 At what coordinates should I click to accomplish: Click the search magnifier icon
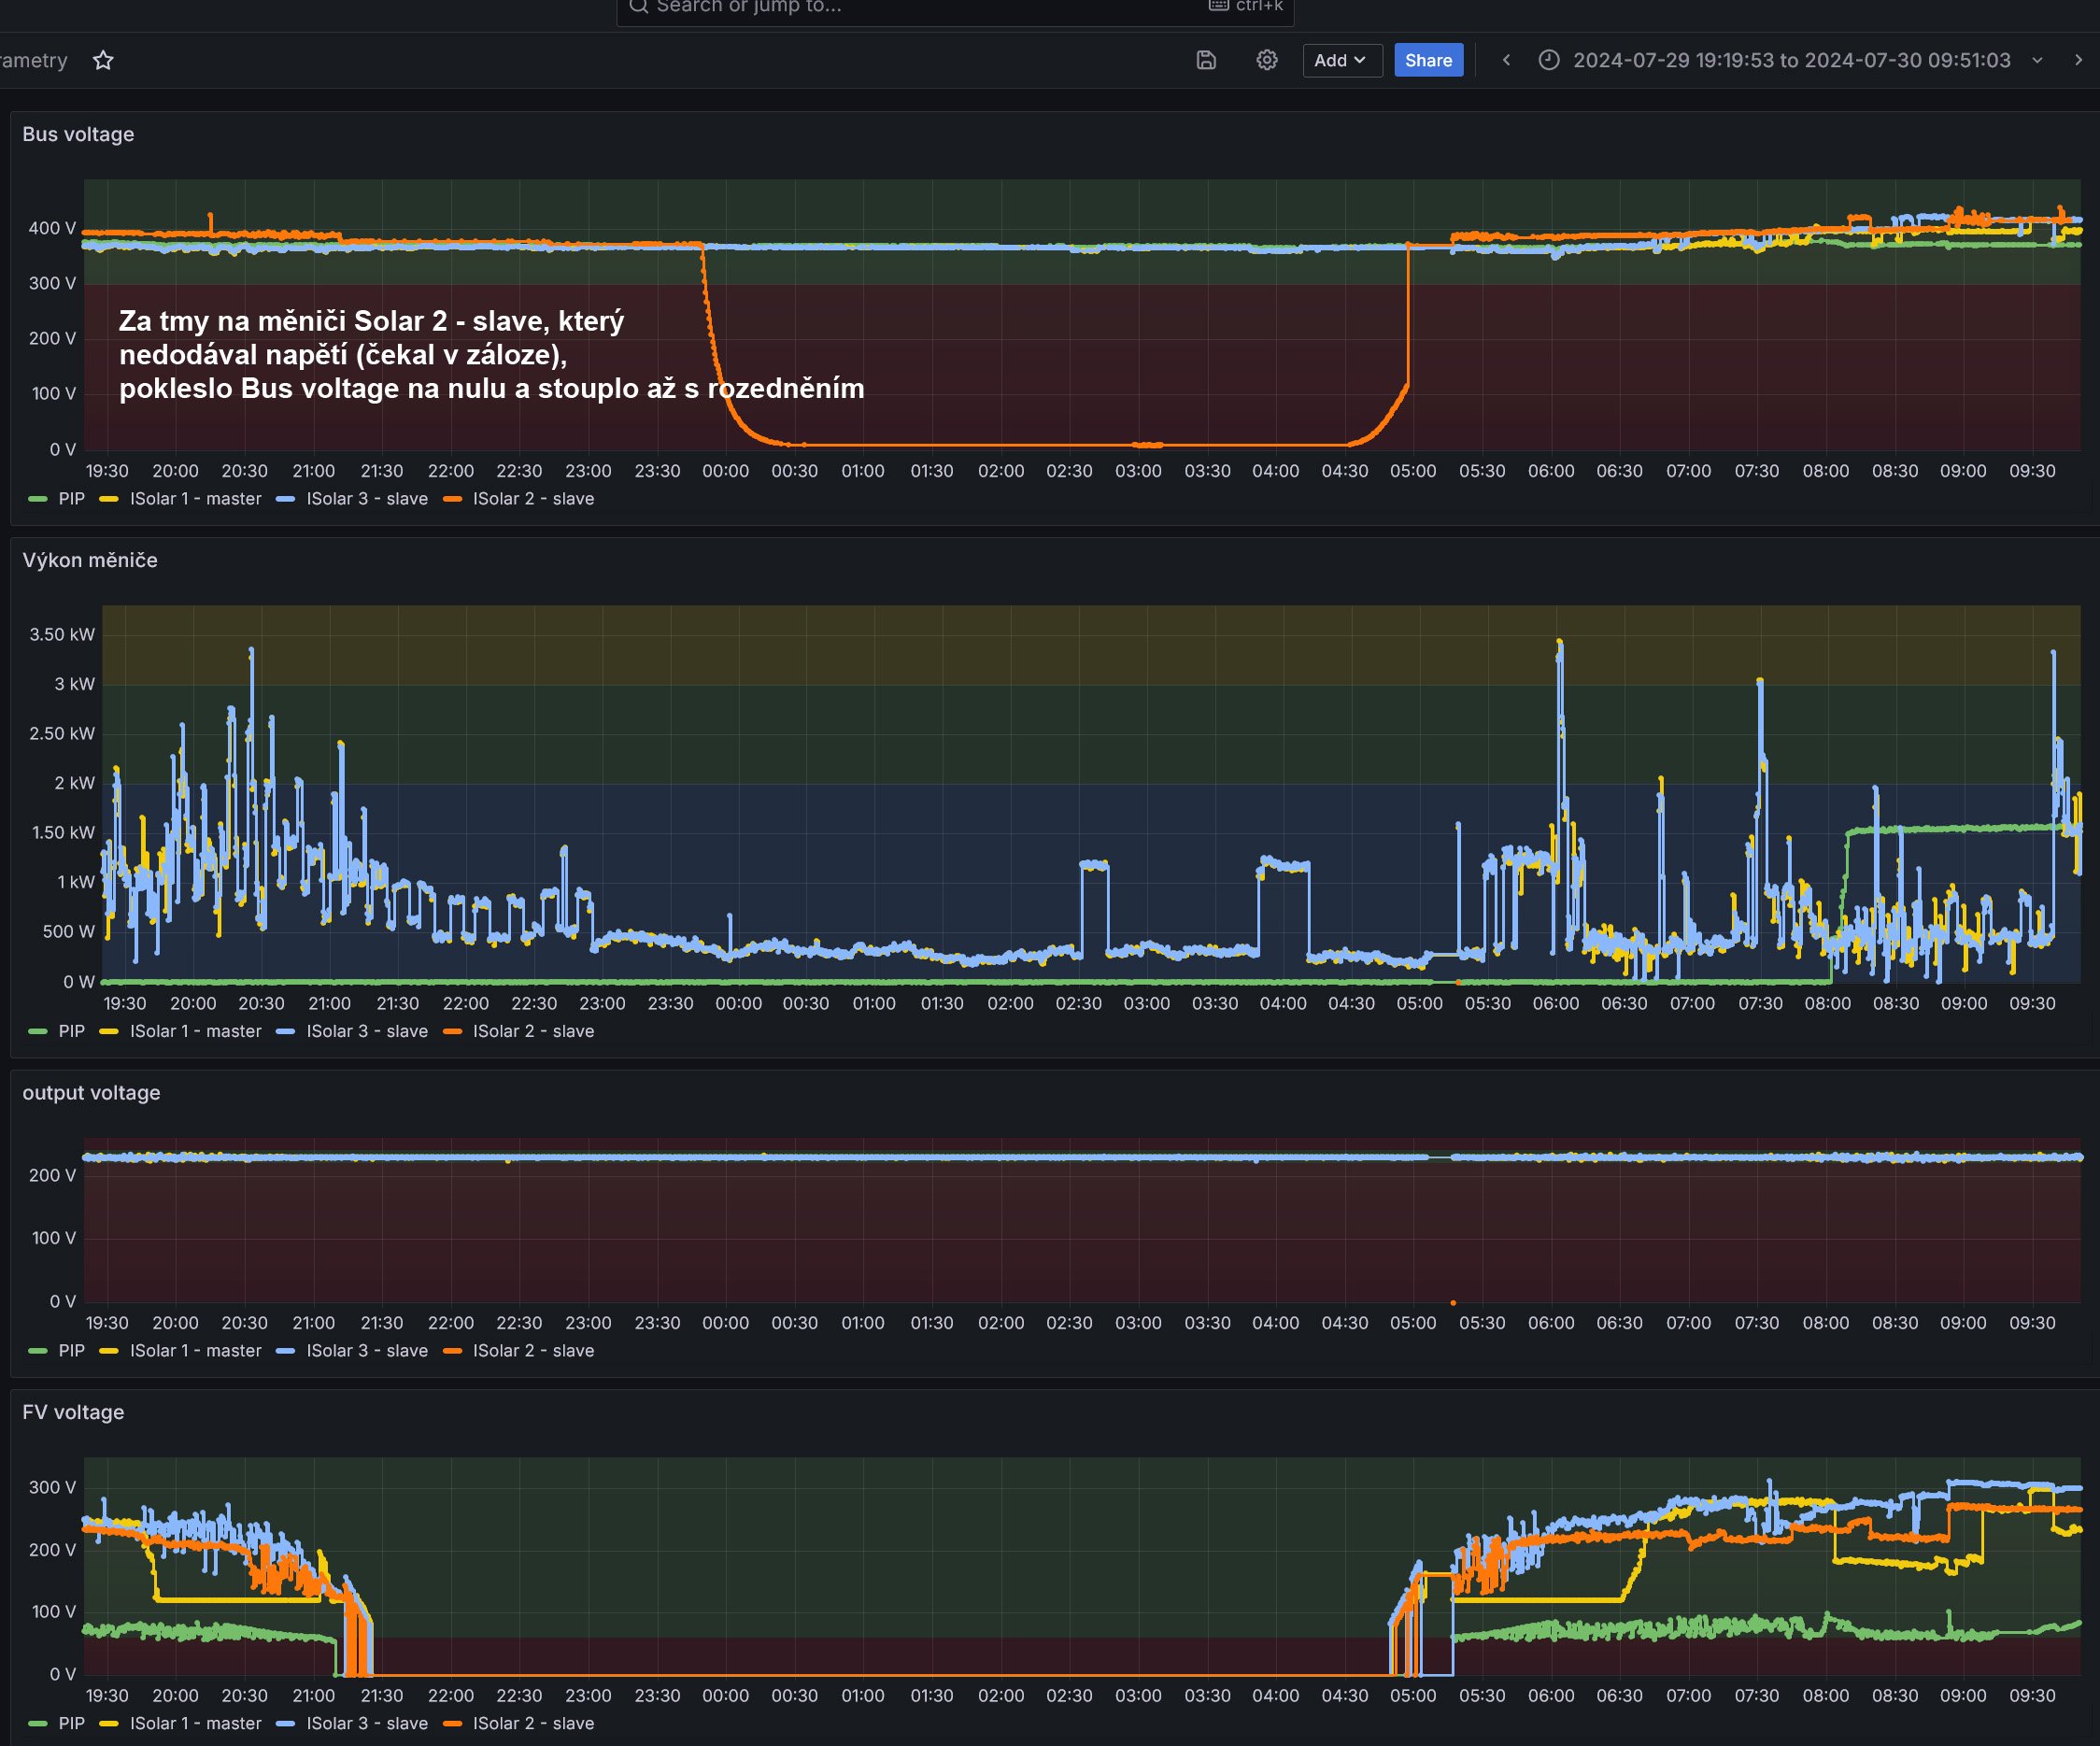point(638,7)
